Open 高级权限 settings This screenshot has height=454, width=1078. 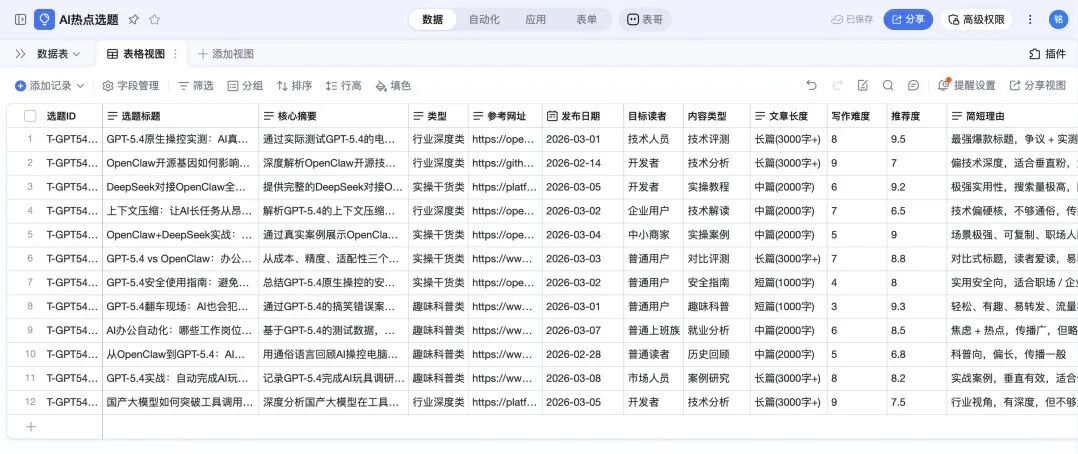point(978,19)
